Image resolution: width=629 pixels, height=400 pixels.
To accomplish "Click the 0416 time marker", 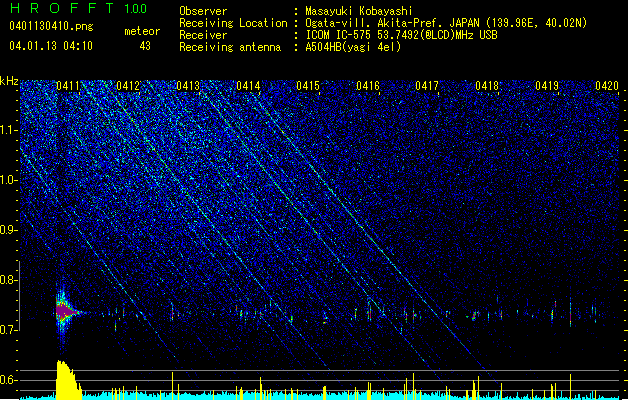I will 368,86.
